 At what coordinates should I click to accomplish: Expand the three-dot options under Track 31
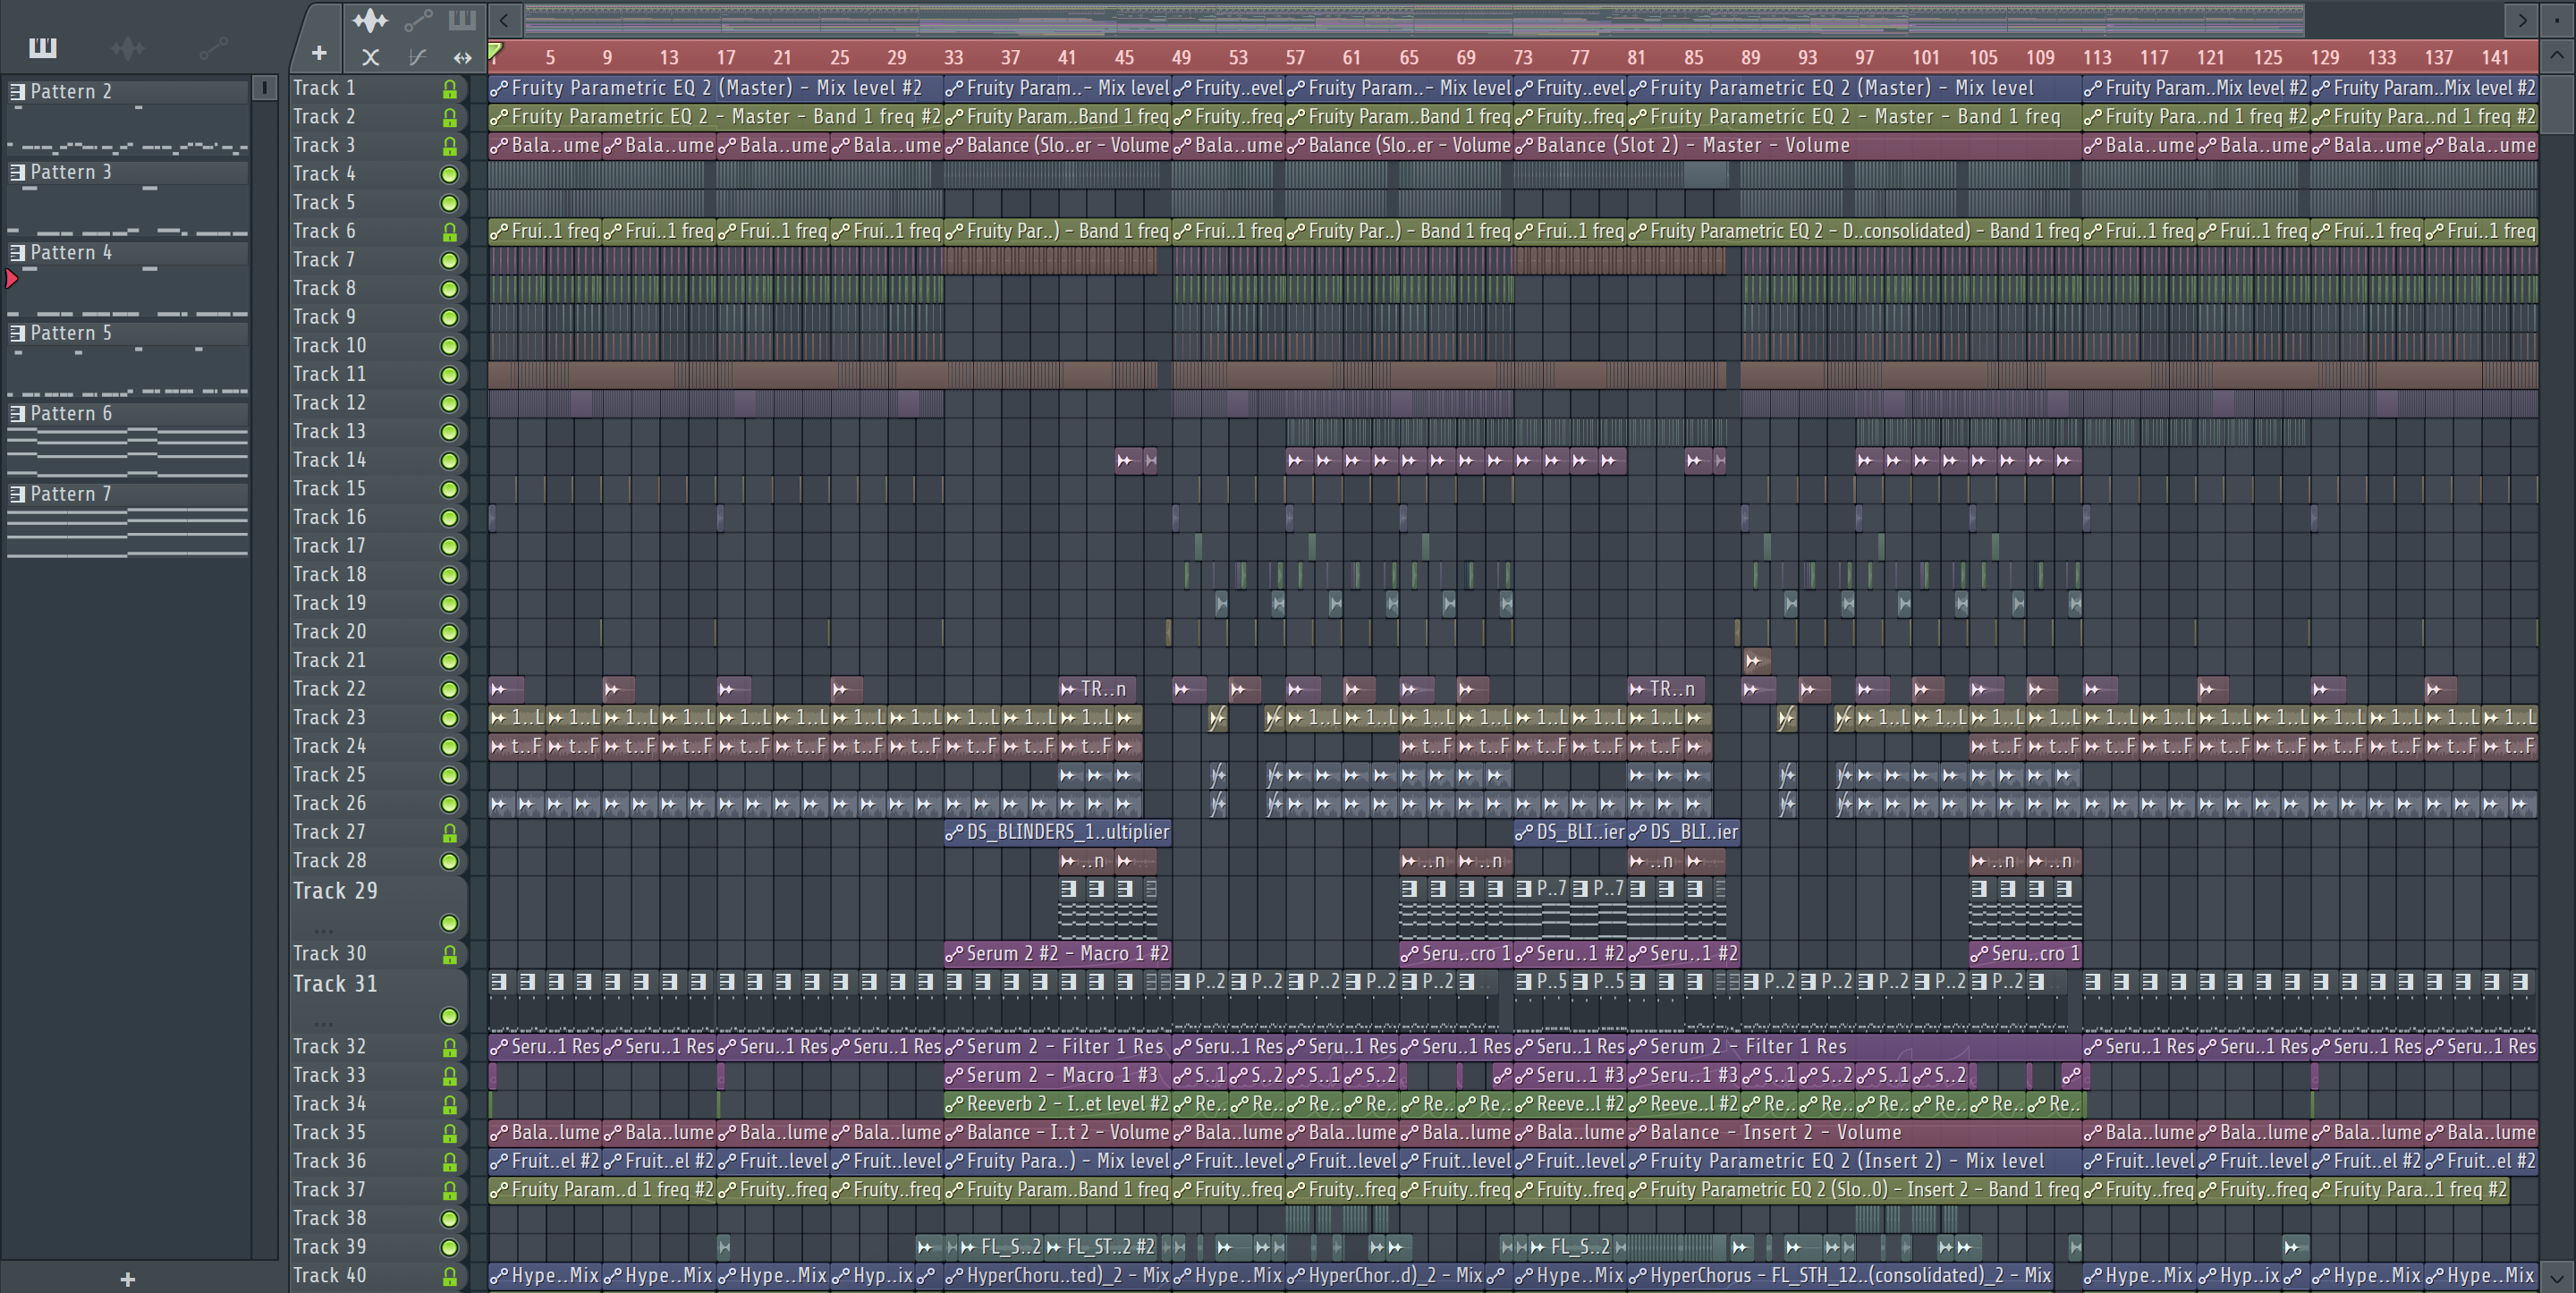point(323,1024)
